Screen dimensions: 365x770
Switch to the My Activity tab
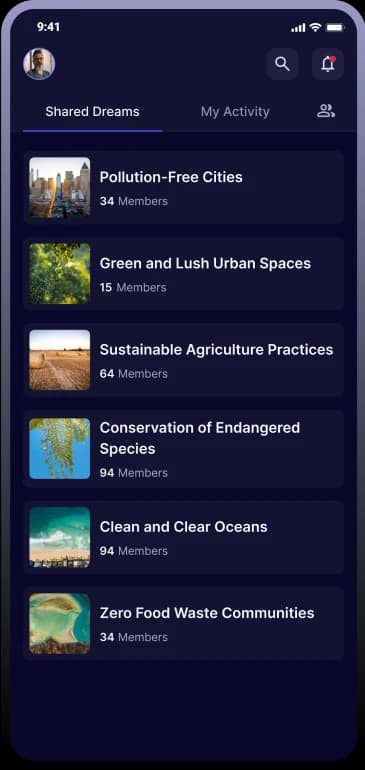[x=235, y=111]
